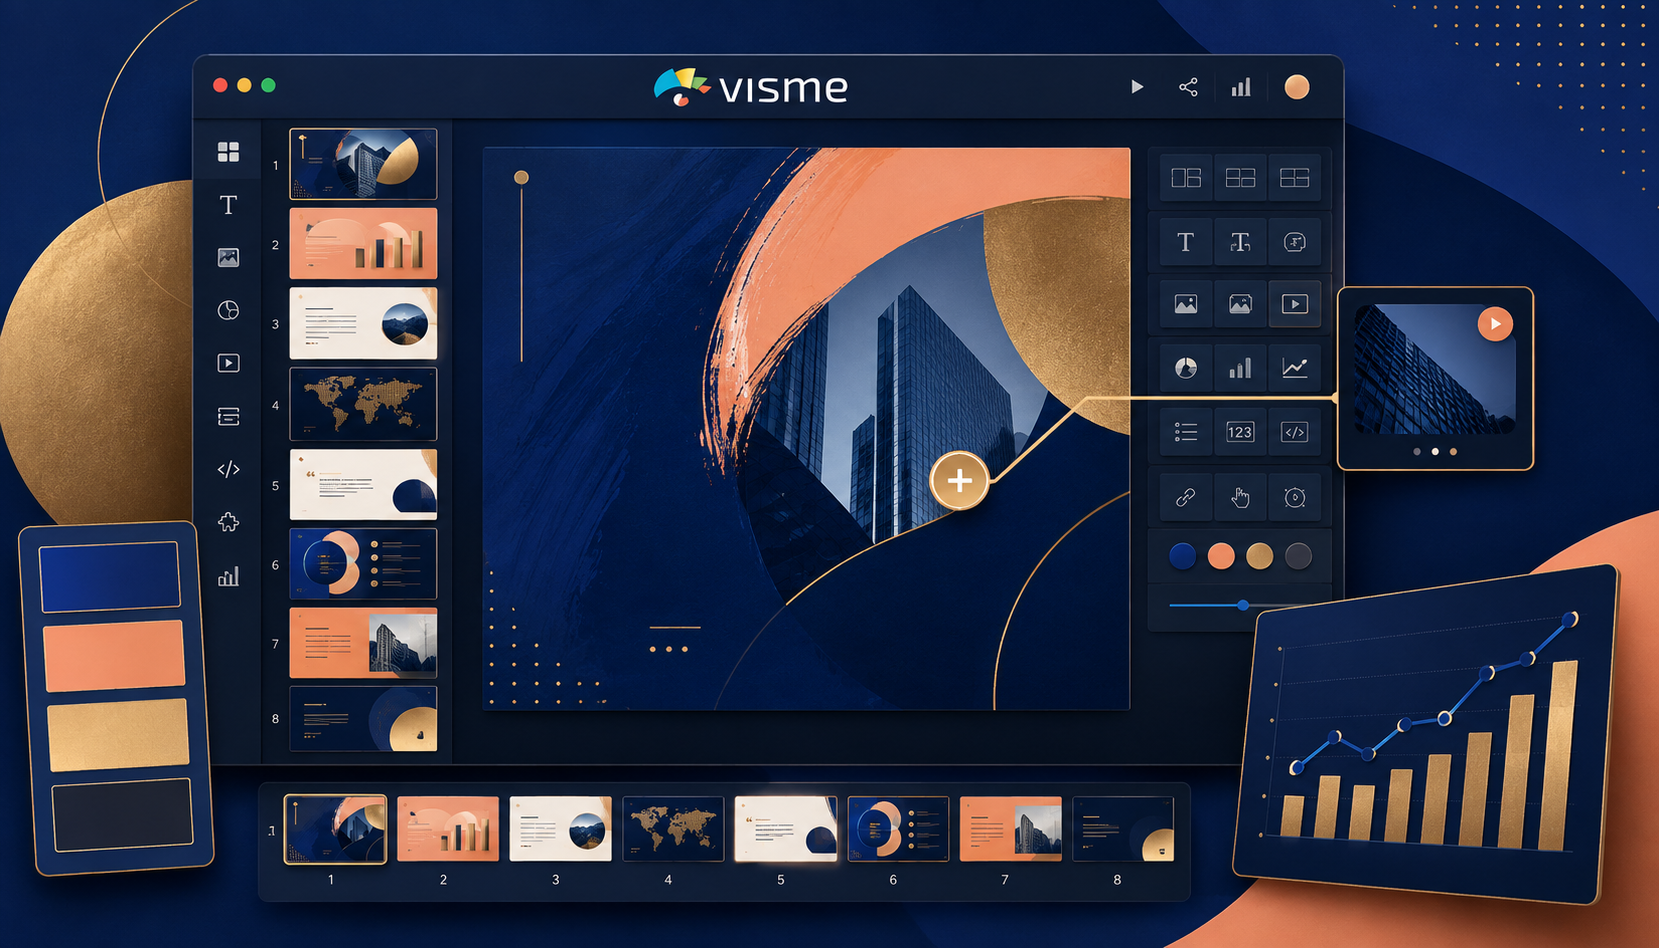The height and width of the screenshot is (948, 1659).
Task: Click the share icon in the title bar
Action: point(1188,87)
